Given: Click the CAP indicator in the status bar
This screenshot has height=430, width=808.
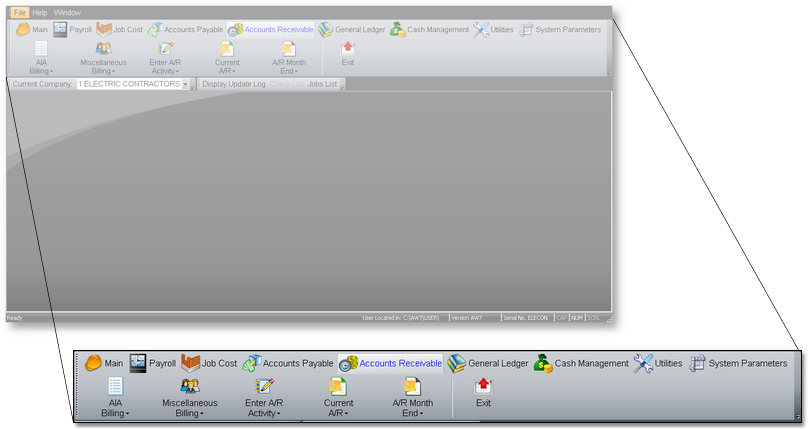Looking at the screenshot, I should [561, 318].
